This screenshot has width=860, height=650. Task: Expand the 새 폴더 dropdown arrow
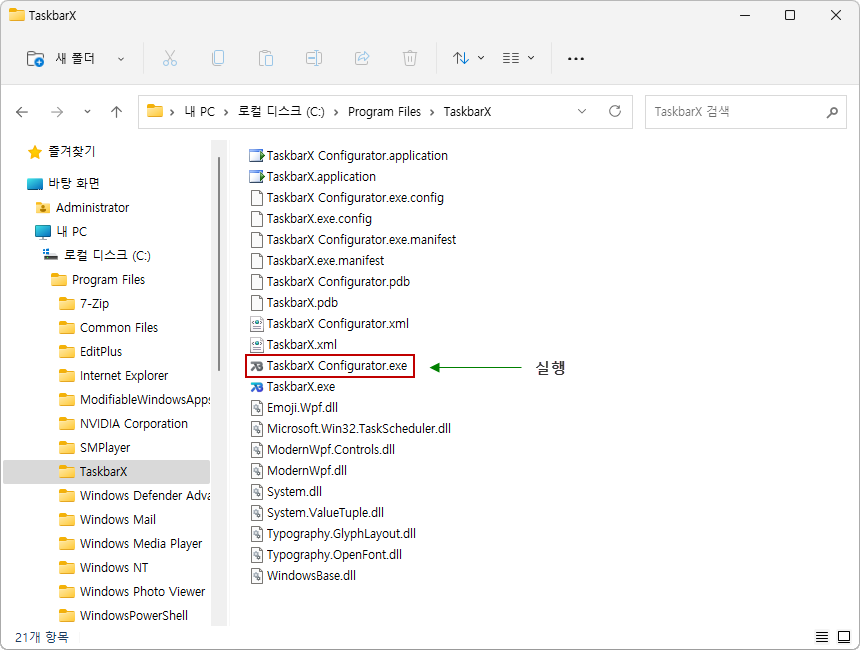tap(121, 59)
